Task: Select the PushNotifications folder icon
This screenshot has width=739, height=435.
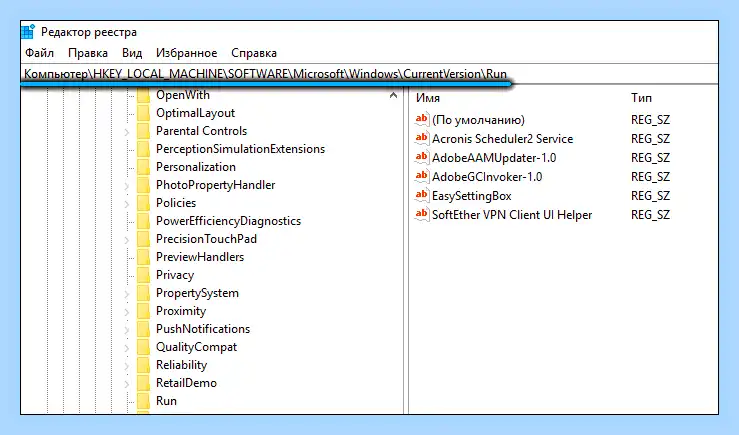Action: tap(143, 329)
